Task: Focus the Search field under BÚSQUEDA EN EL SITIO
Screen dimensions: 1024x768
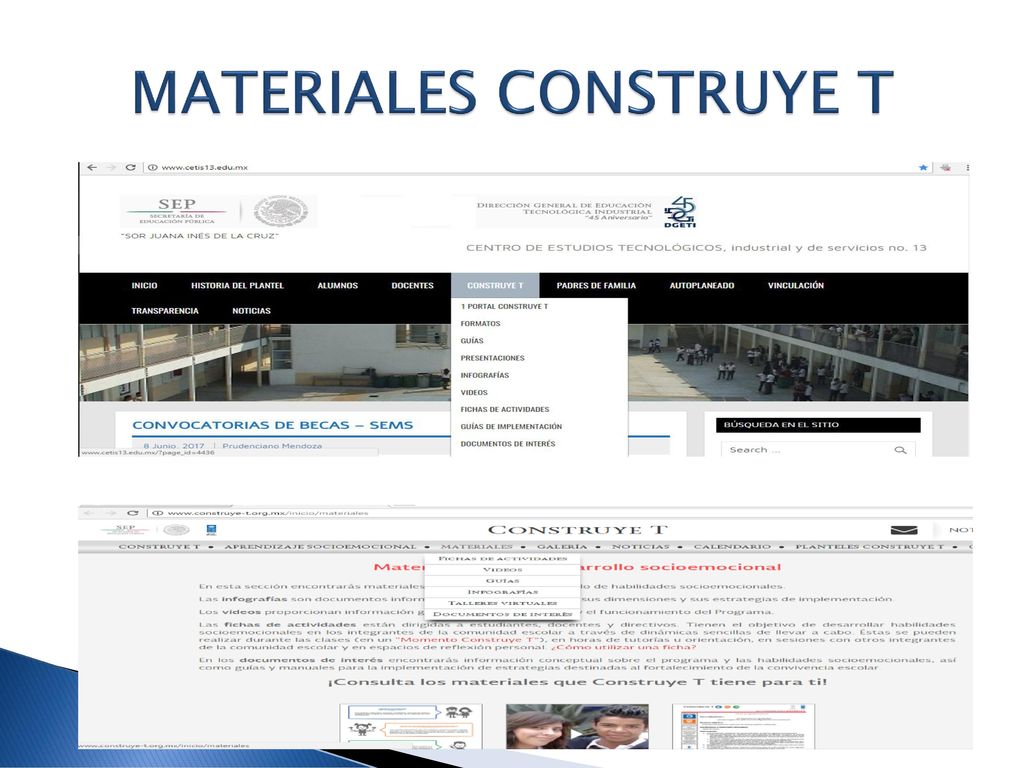Action: click(x=818, y=450)
